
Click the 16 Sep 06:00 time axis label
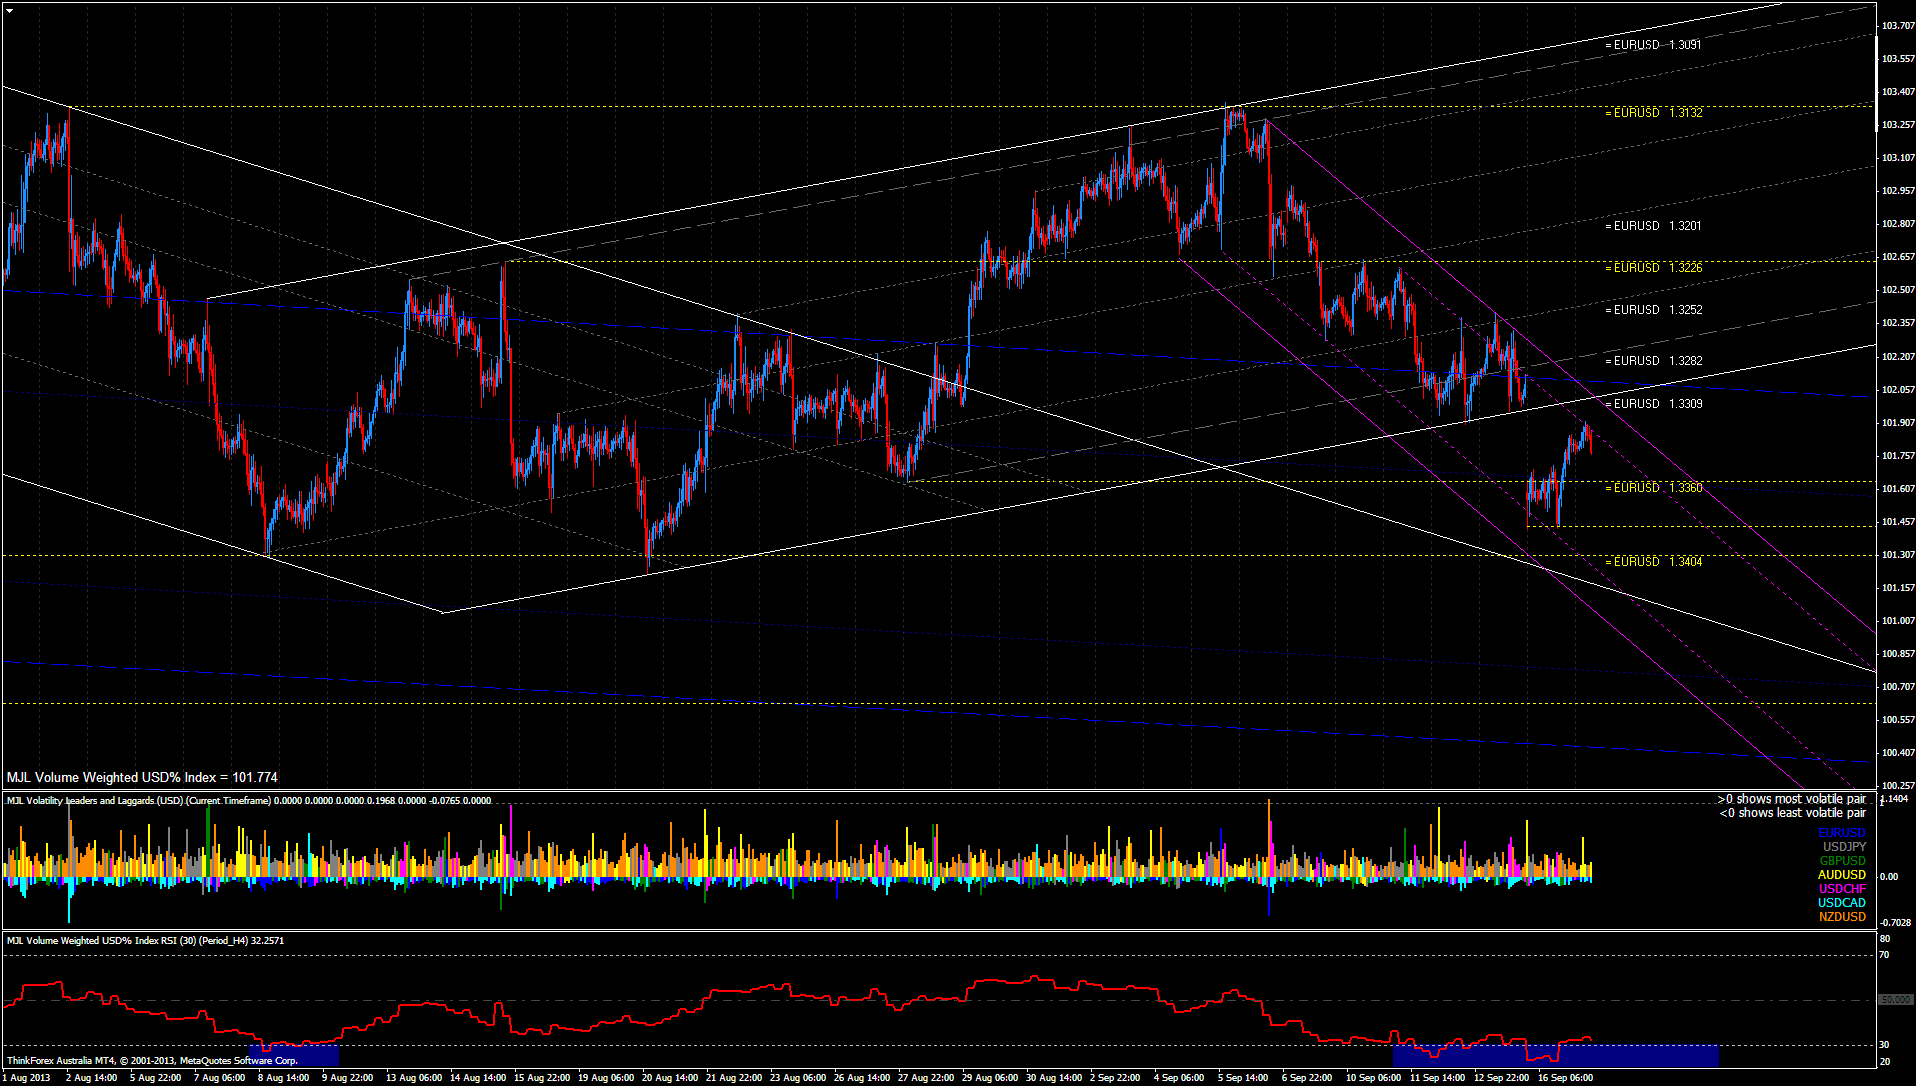tap(1565, 1078)
